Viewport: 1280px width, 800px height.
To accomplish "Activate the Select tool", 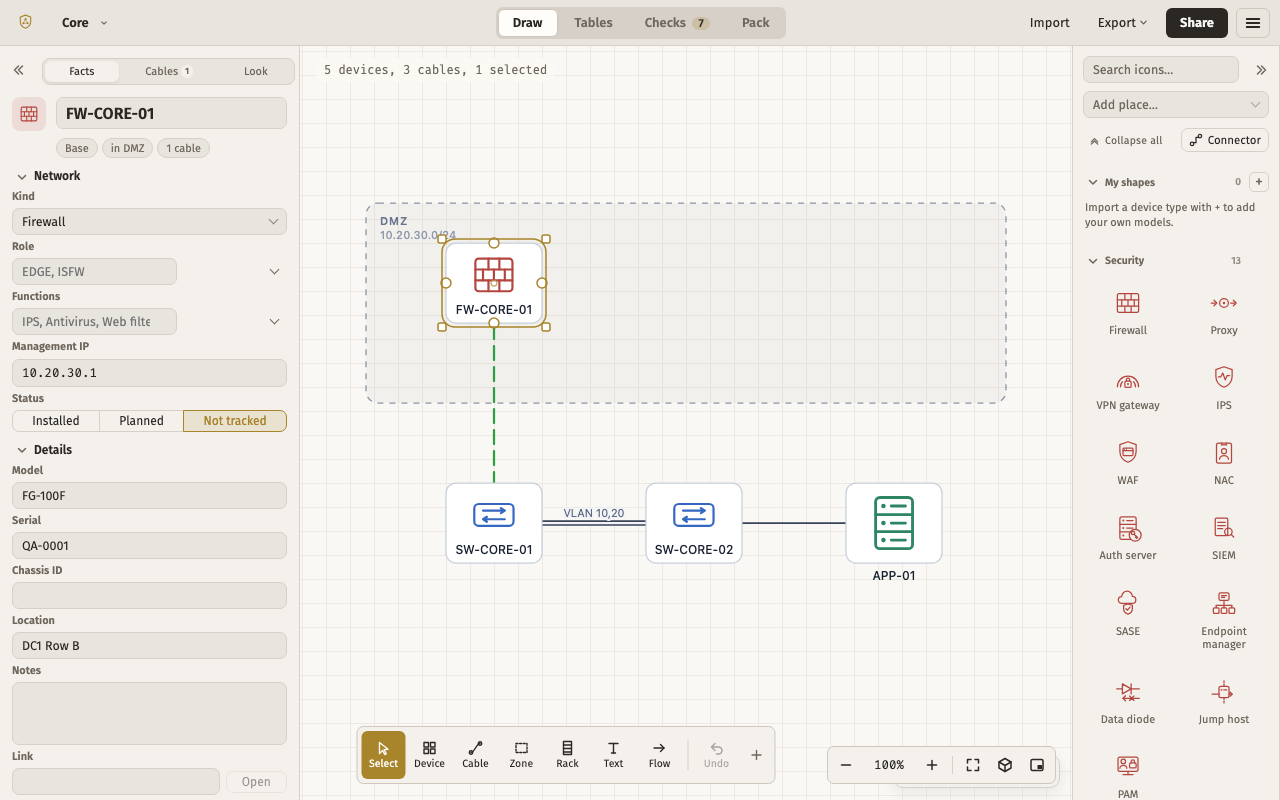I will click(x=383, y=754).
